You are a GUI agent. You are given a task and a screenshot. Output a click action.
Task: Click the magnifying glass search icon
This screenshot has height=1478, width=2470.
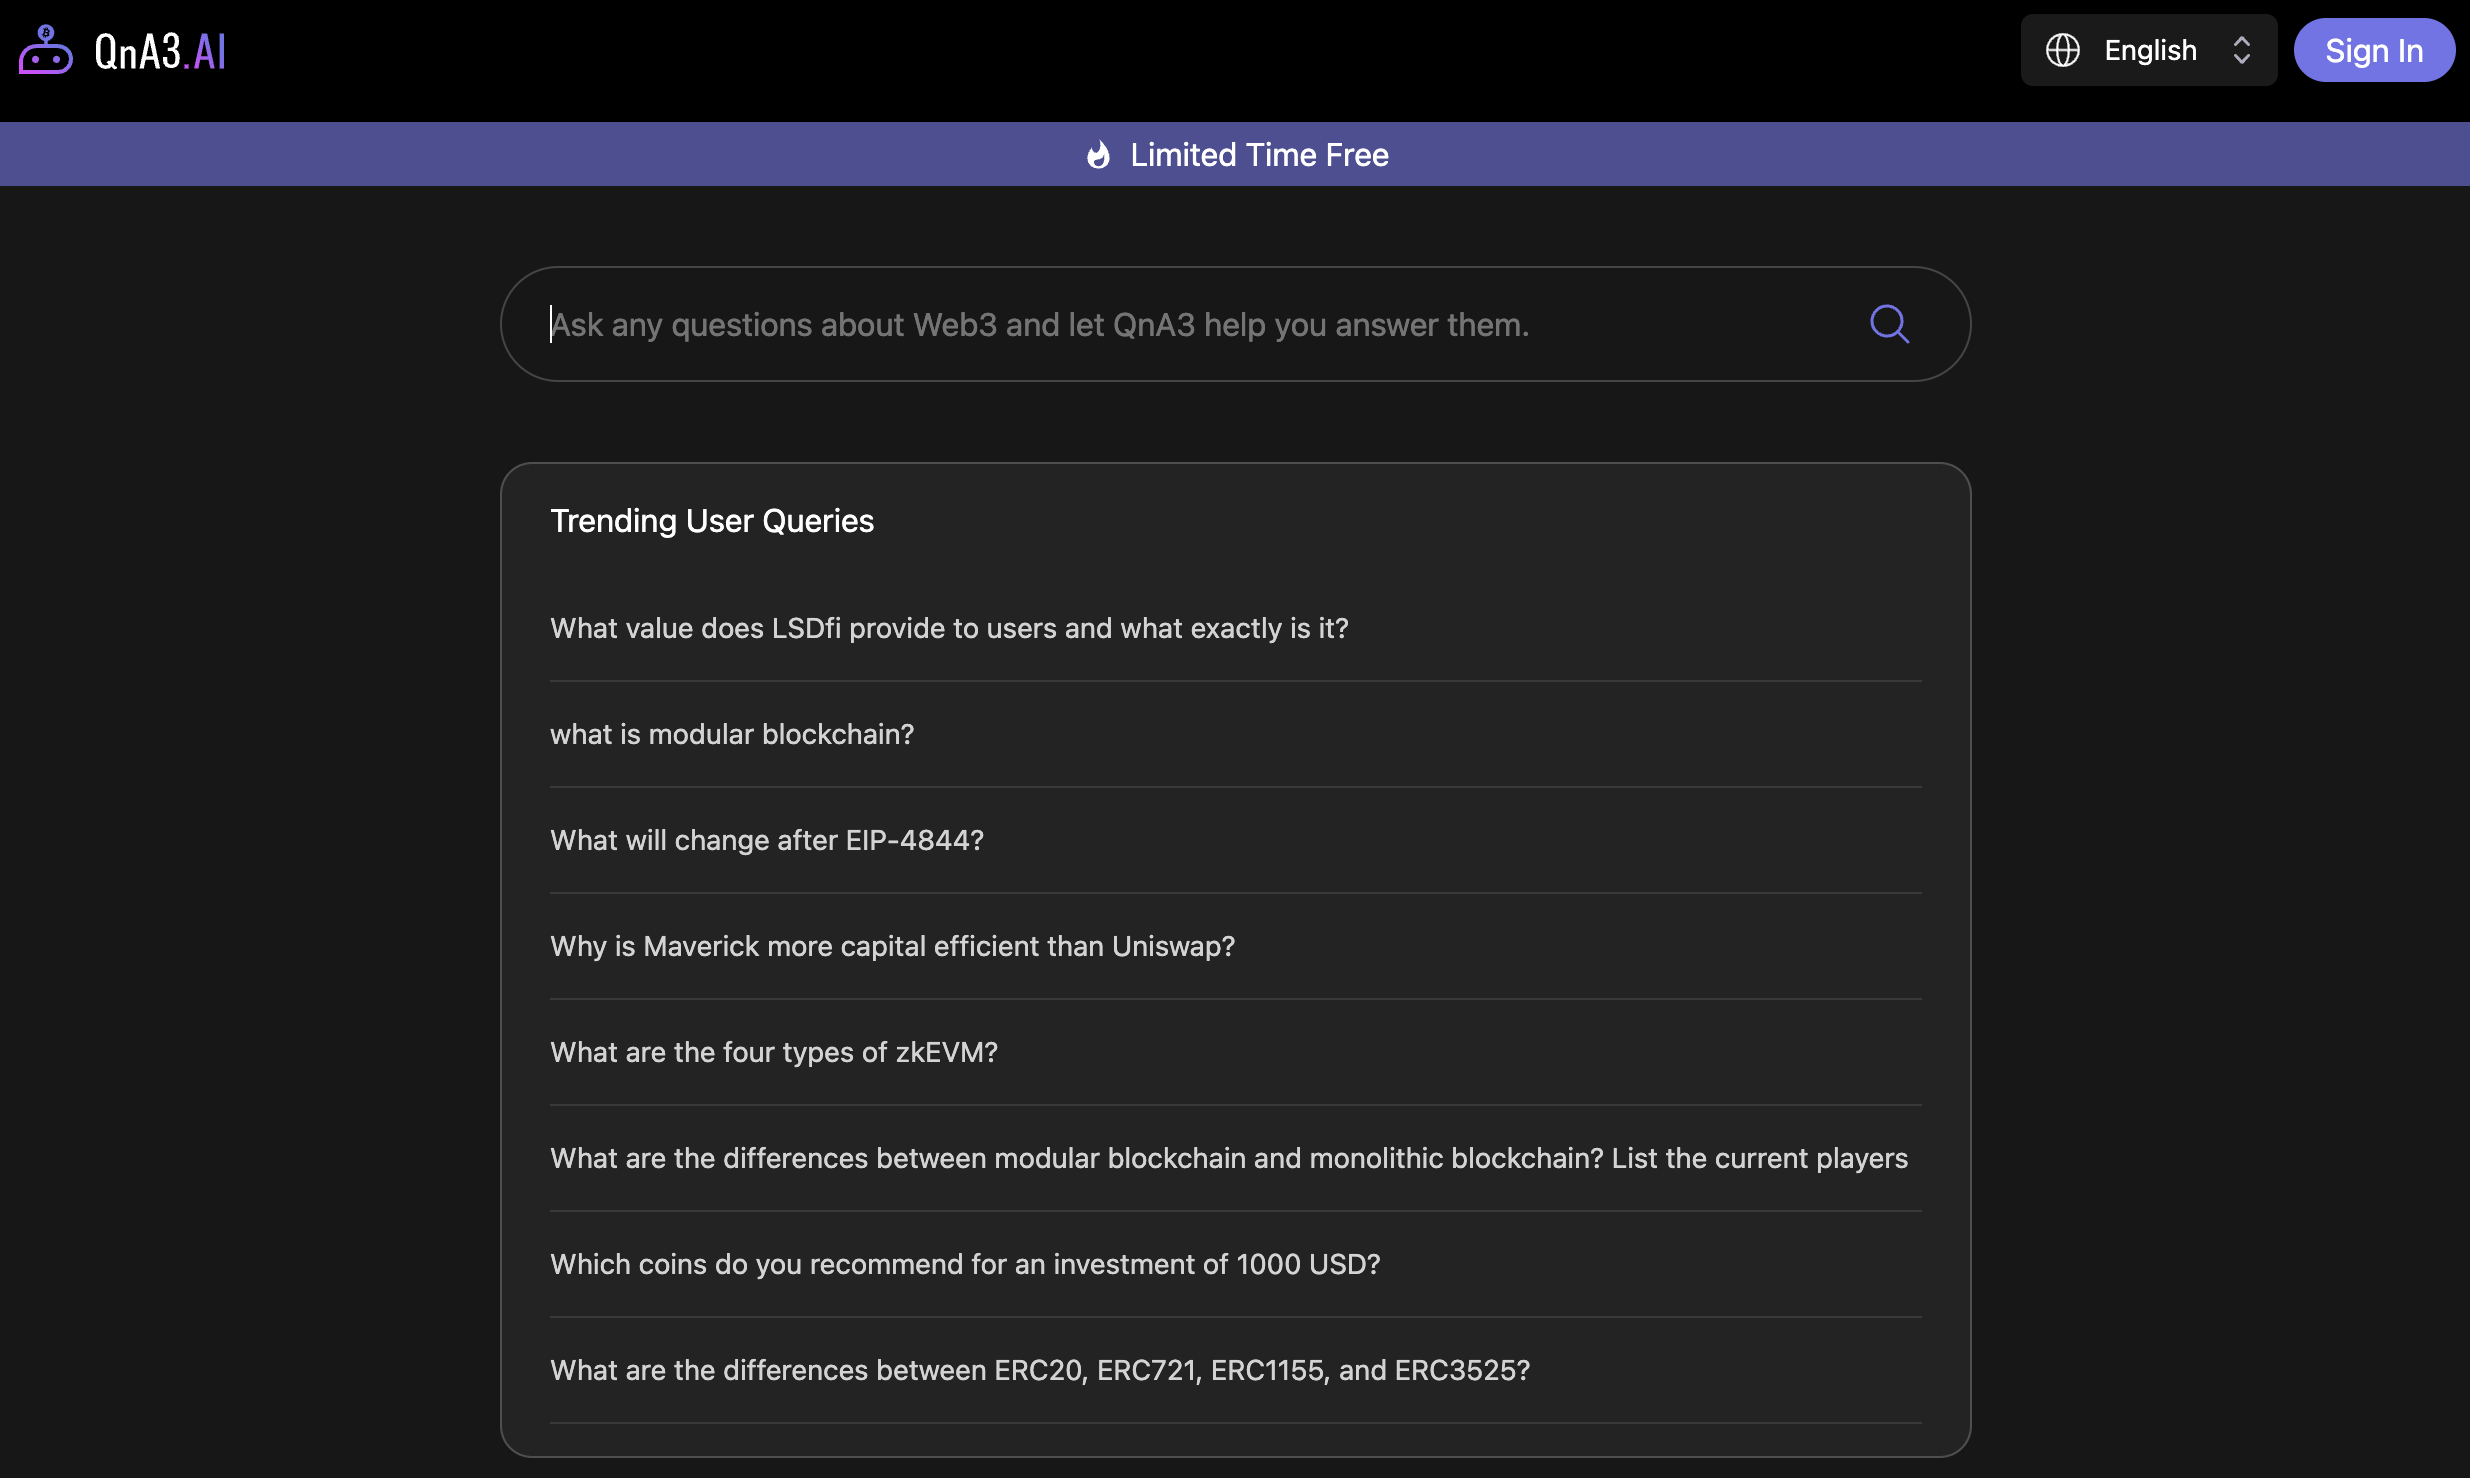[1889, 324]
